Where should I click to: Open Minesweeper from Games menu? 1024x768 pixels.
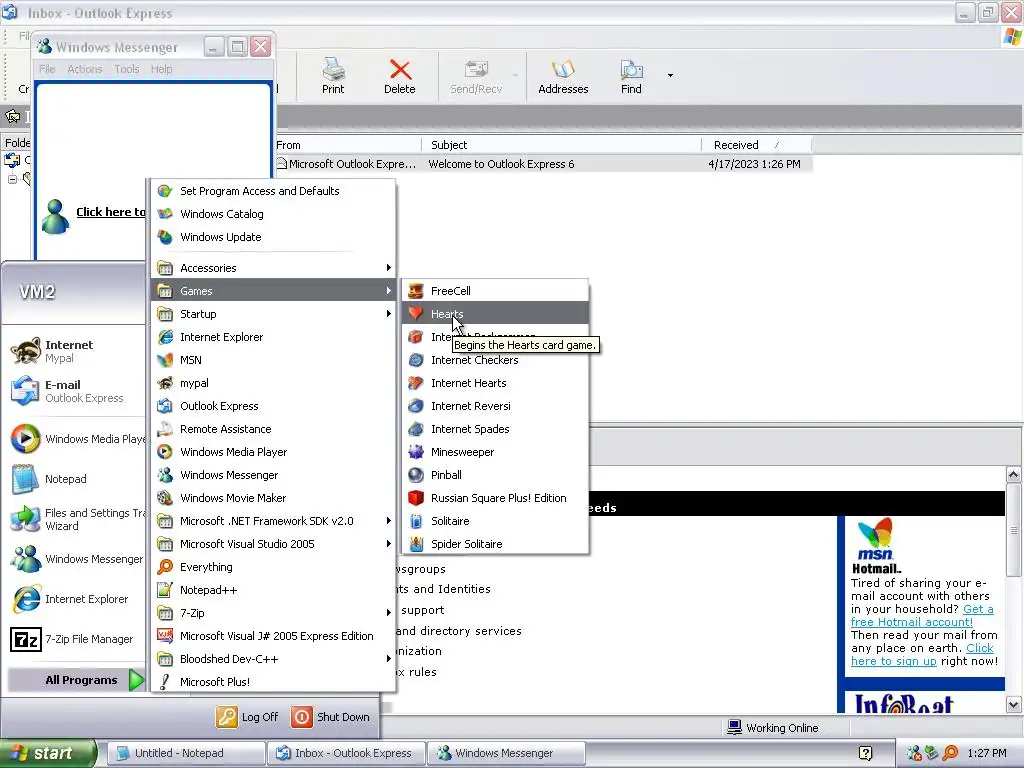point(495,451)
